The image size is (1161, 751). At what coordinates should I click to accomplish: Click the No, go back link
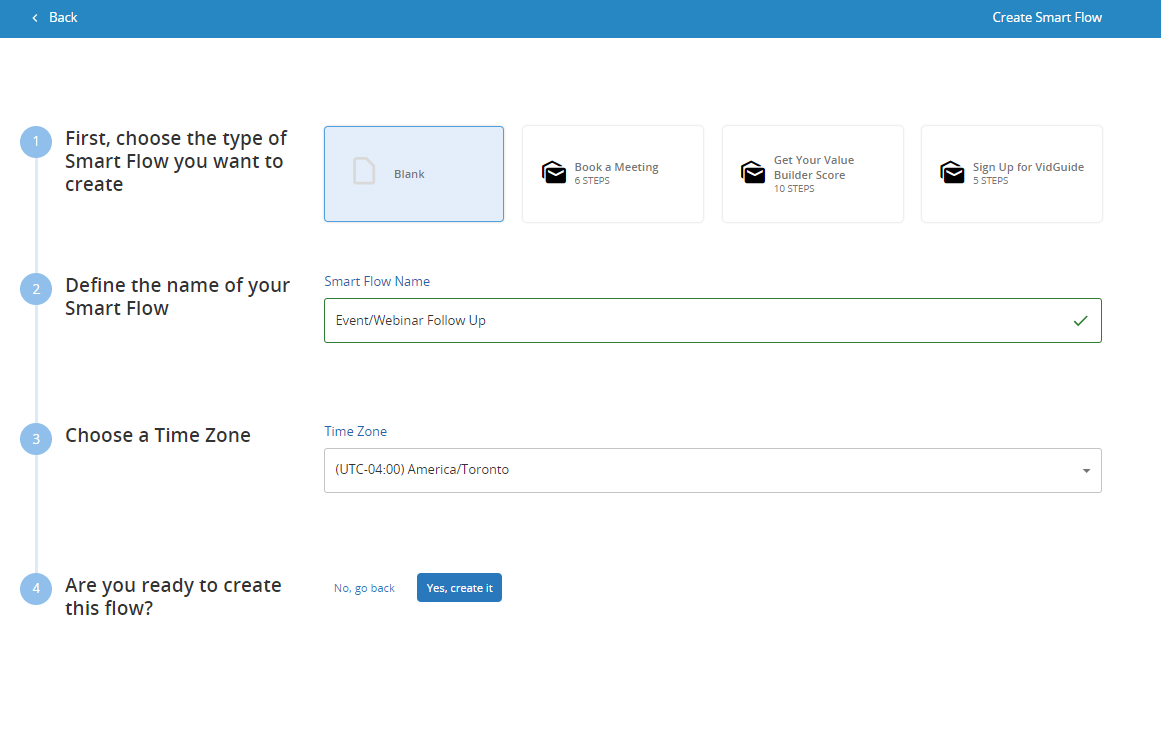[364, 587]
